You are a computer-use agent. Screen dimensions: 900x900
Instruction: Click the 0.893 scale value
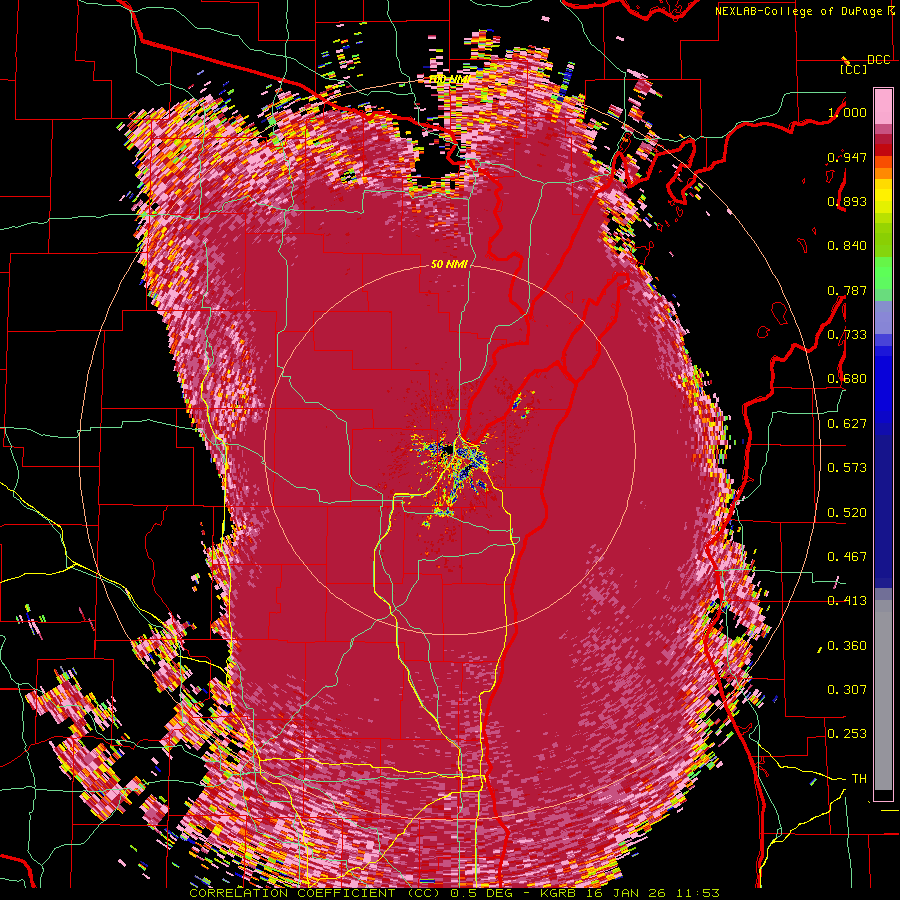847,201
